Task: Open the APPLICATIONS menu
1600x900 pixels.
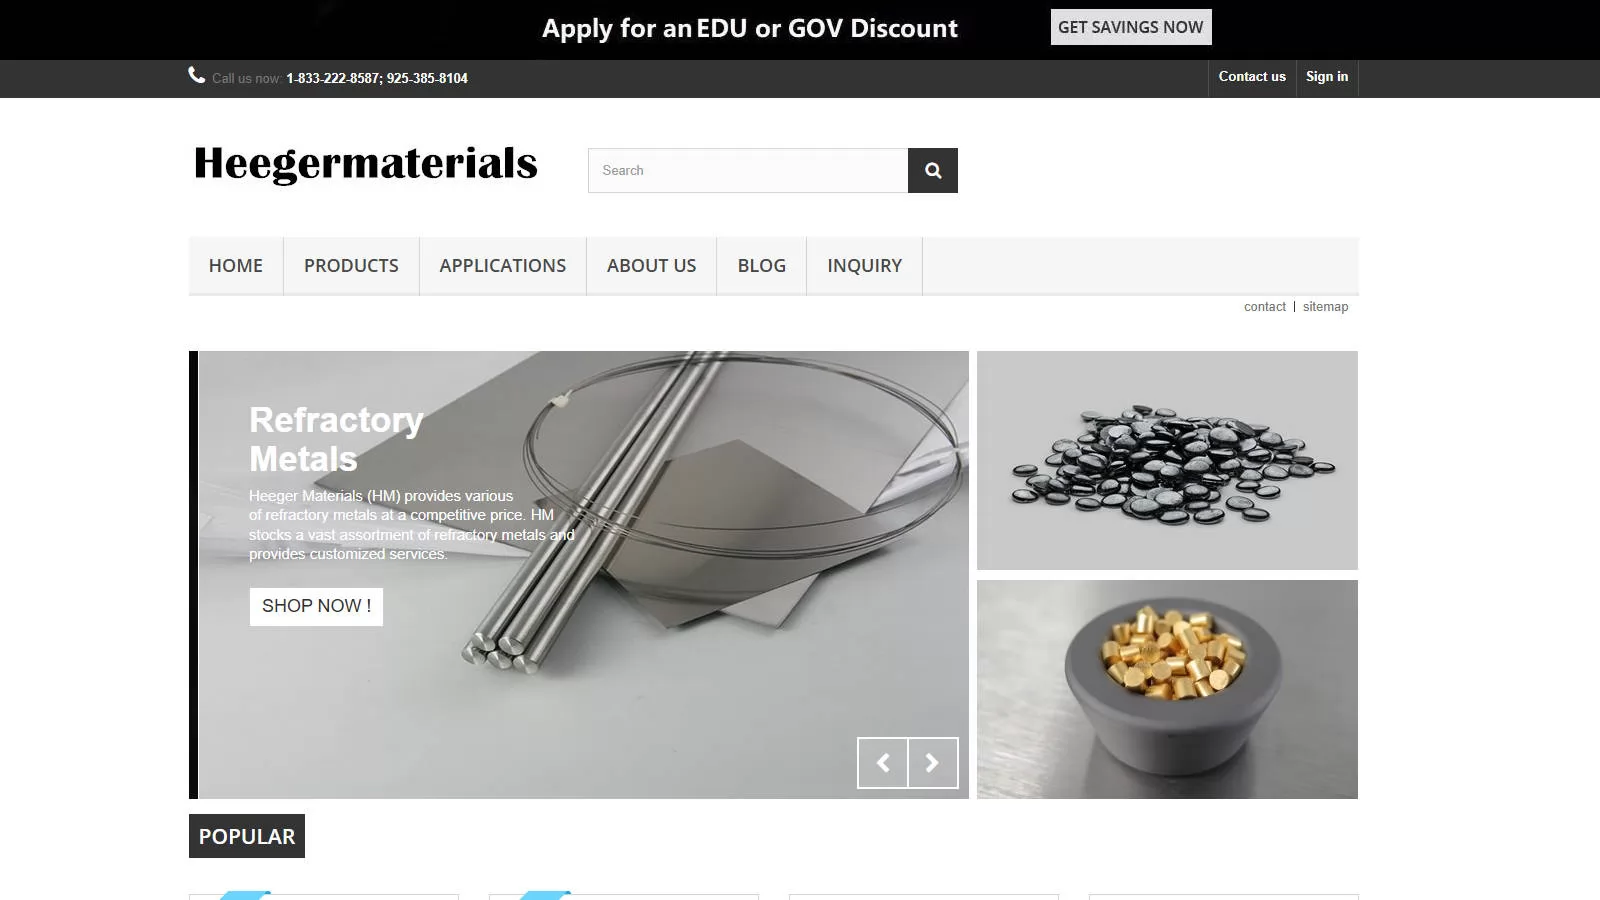Action: [503, 266]
